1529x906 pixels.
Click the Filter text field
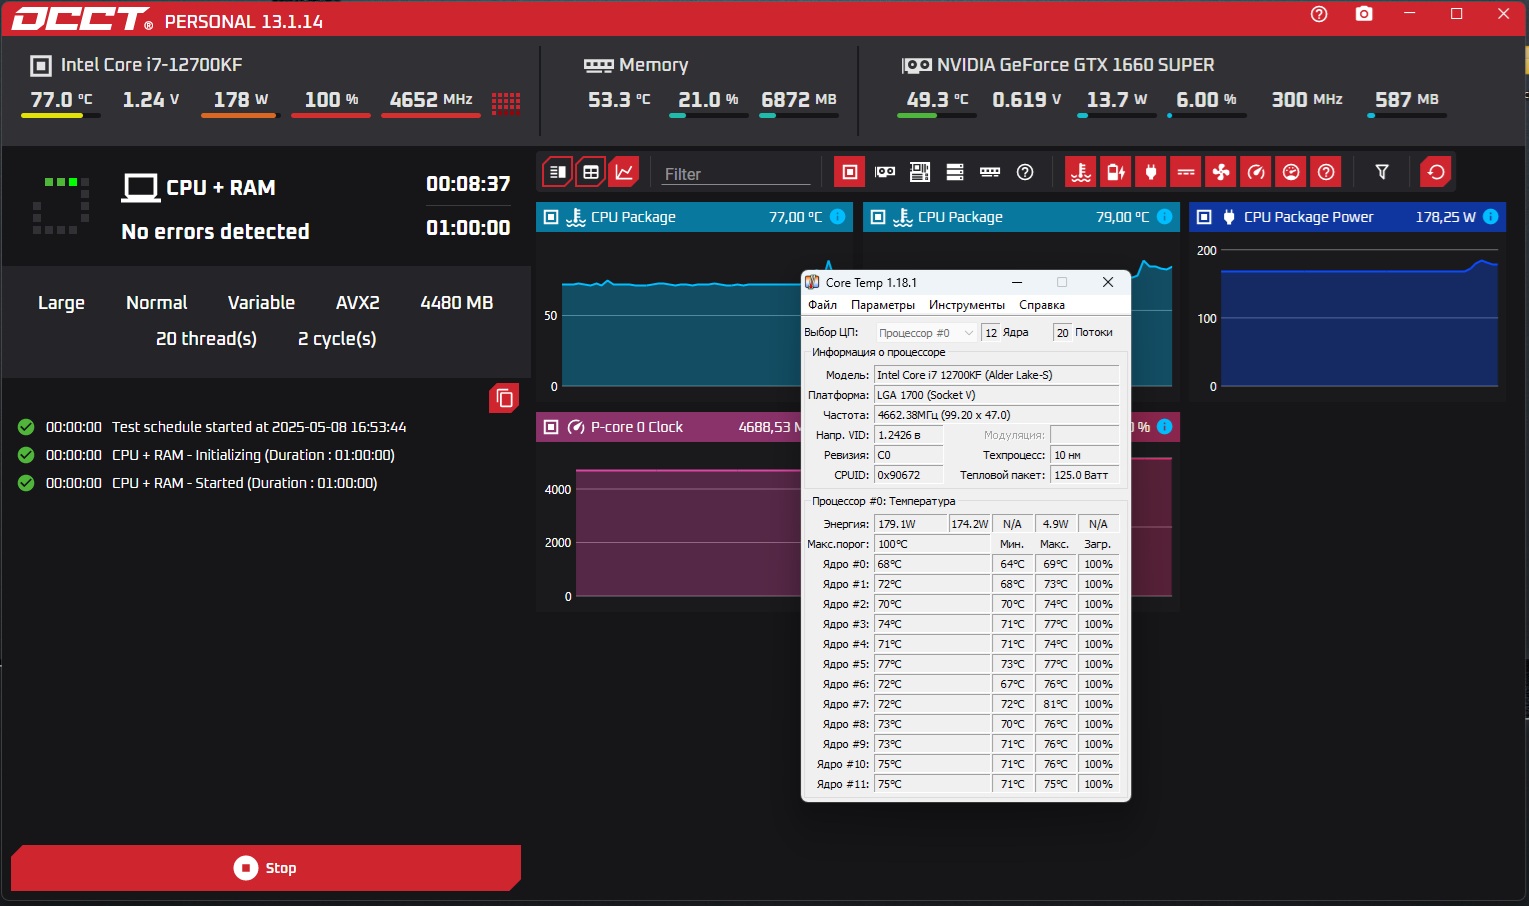coord(736,174)
